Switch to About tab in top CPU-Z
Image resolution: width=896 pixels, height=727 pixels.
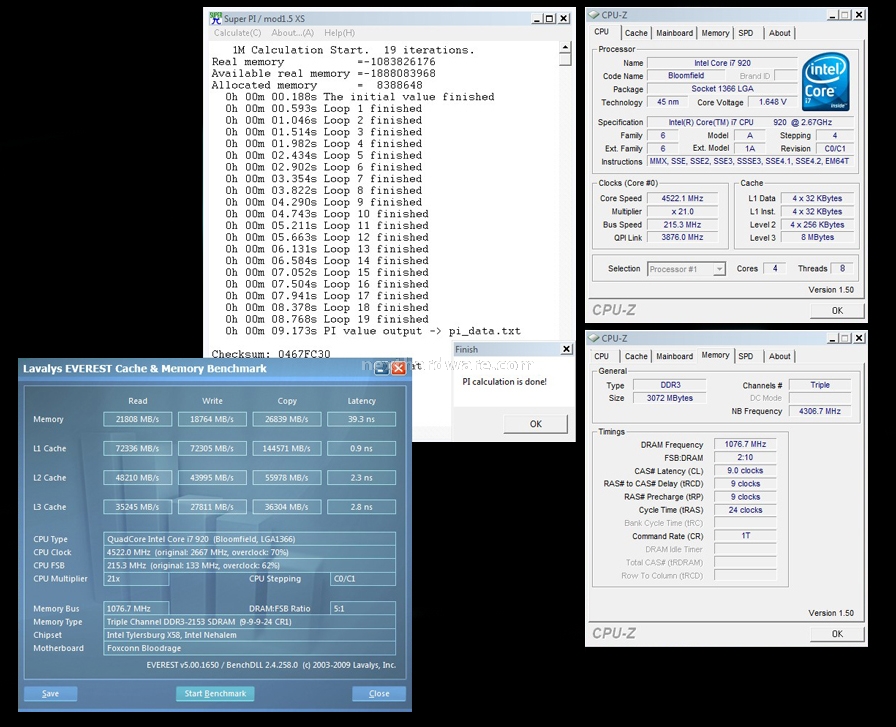[x=779, y=33]
